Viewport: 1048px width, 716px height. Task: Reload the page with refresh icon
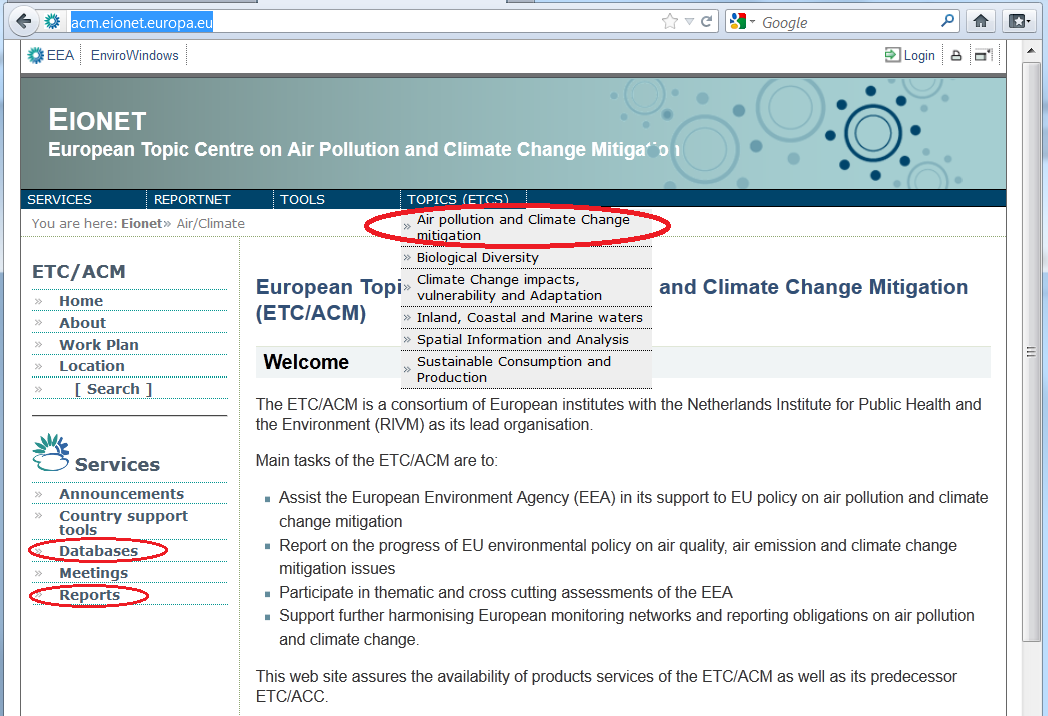(706, 21)
